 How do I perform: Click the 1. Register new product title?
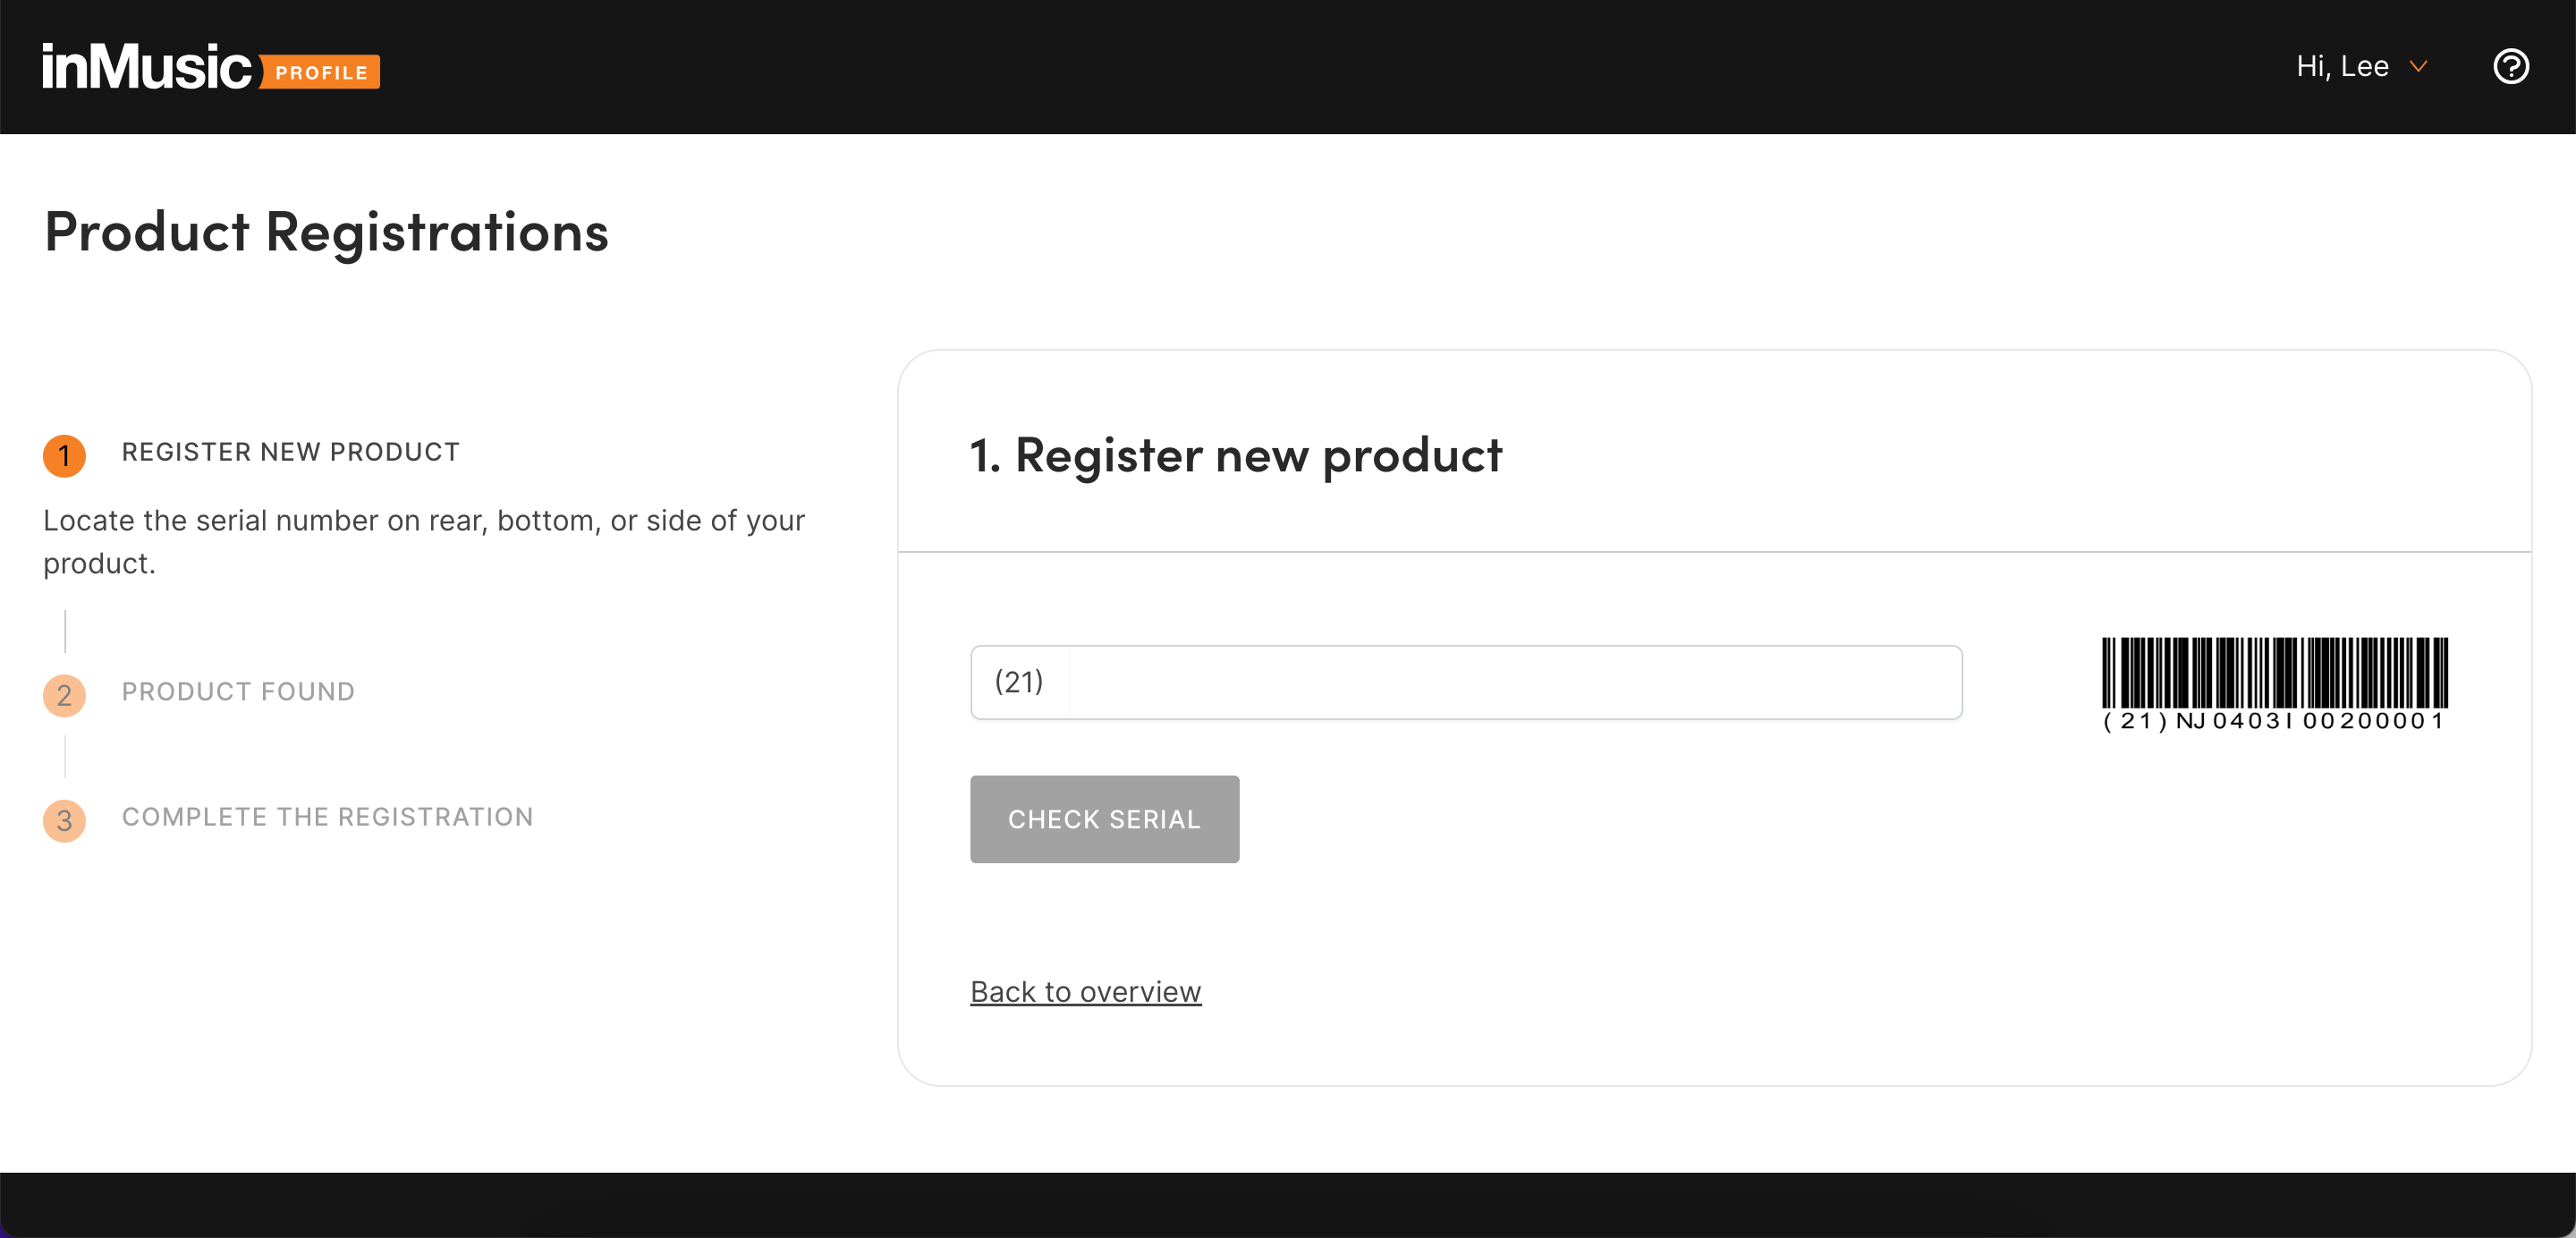tap(1236, 456)
